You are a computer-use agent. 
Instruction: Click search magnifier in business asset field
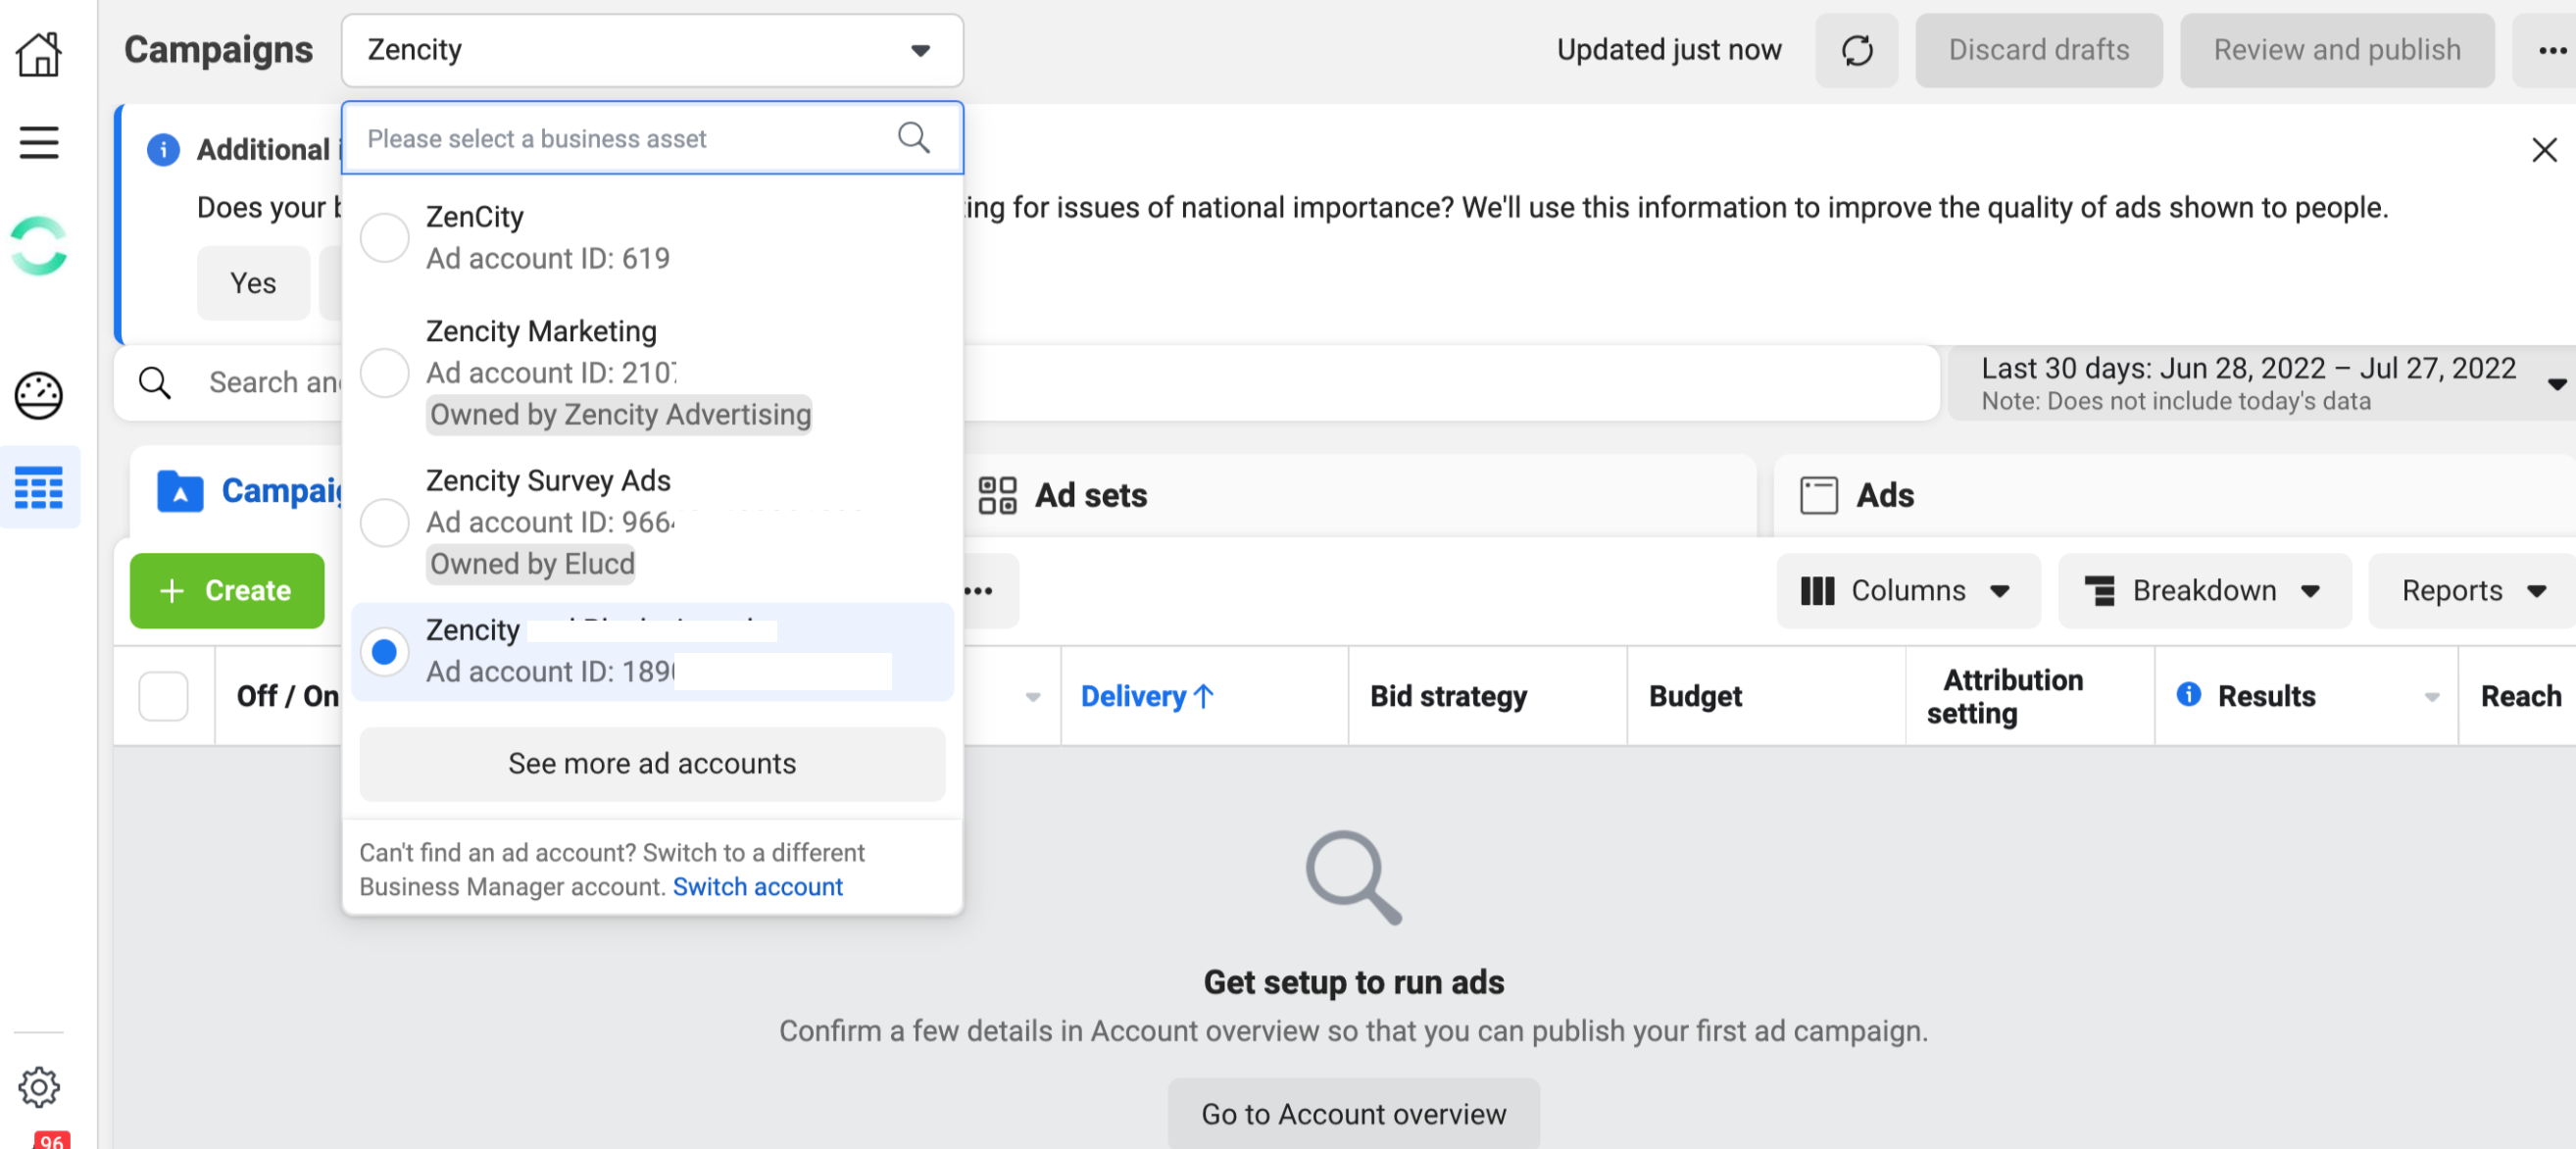pos(913,138)
